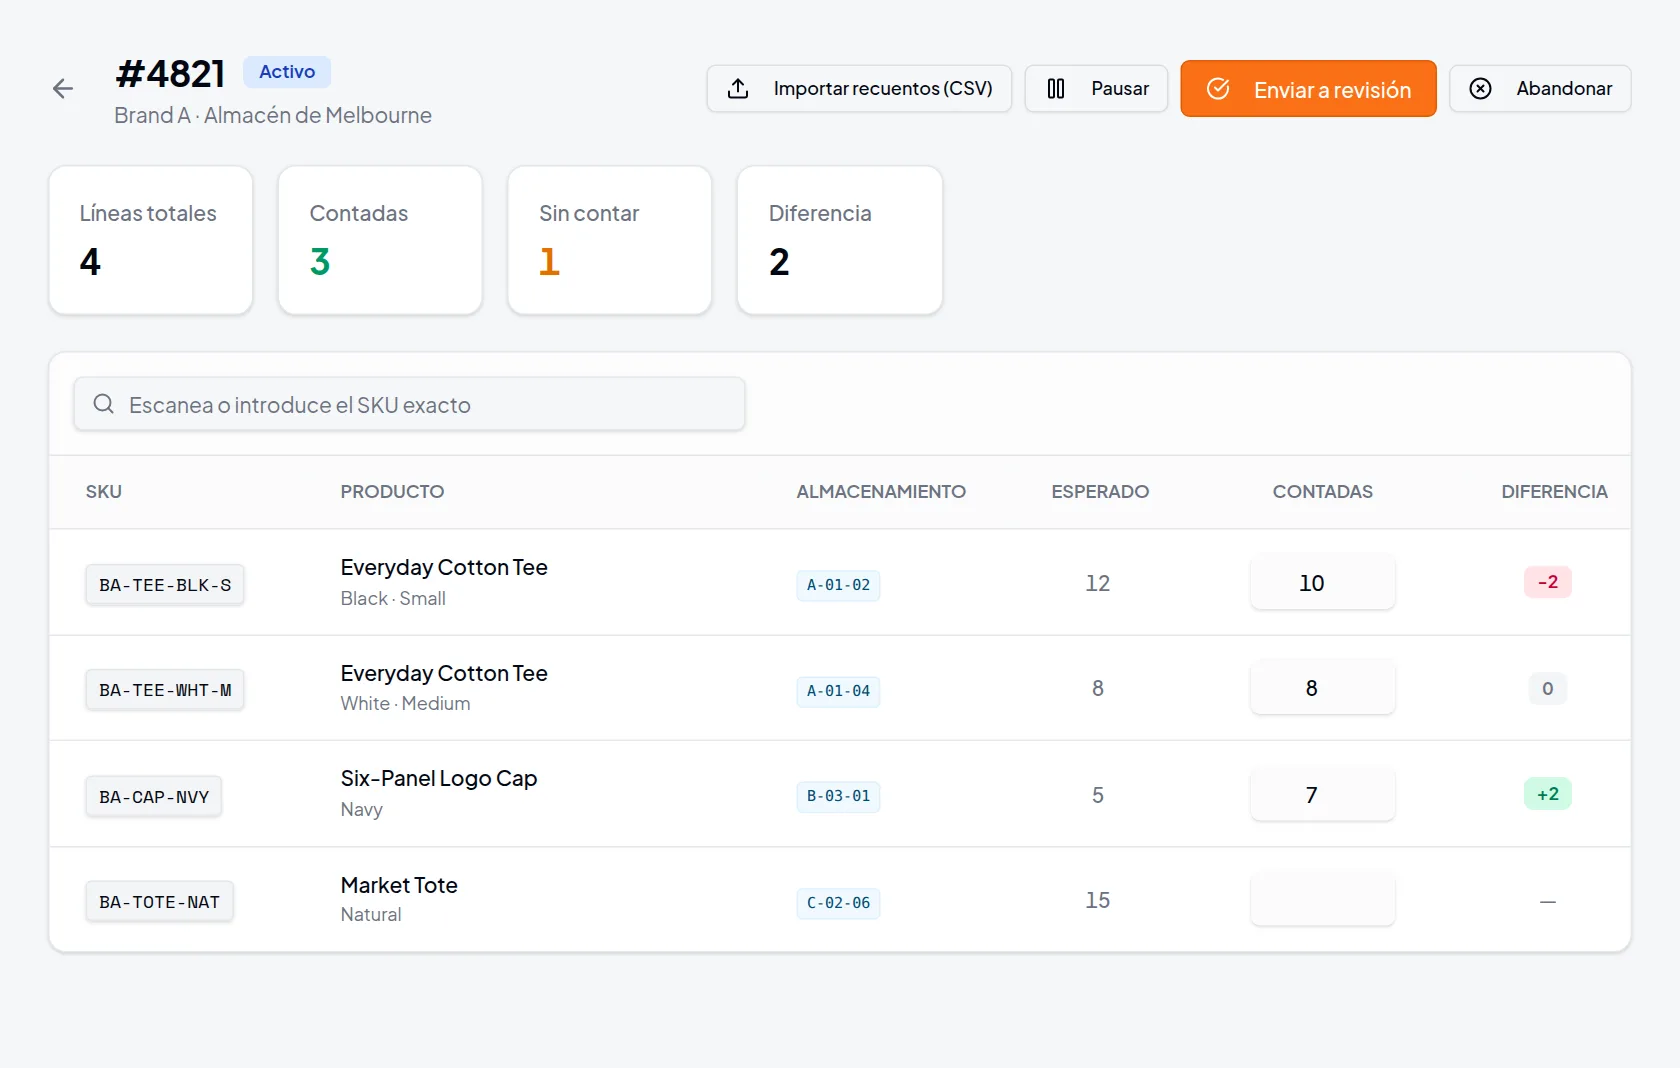Select the Sin contar summary card
The image size is (1680, 1068).
pyautogui.click(x=610, y=240)
